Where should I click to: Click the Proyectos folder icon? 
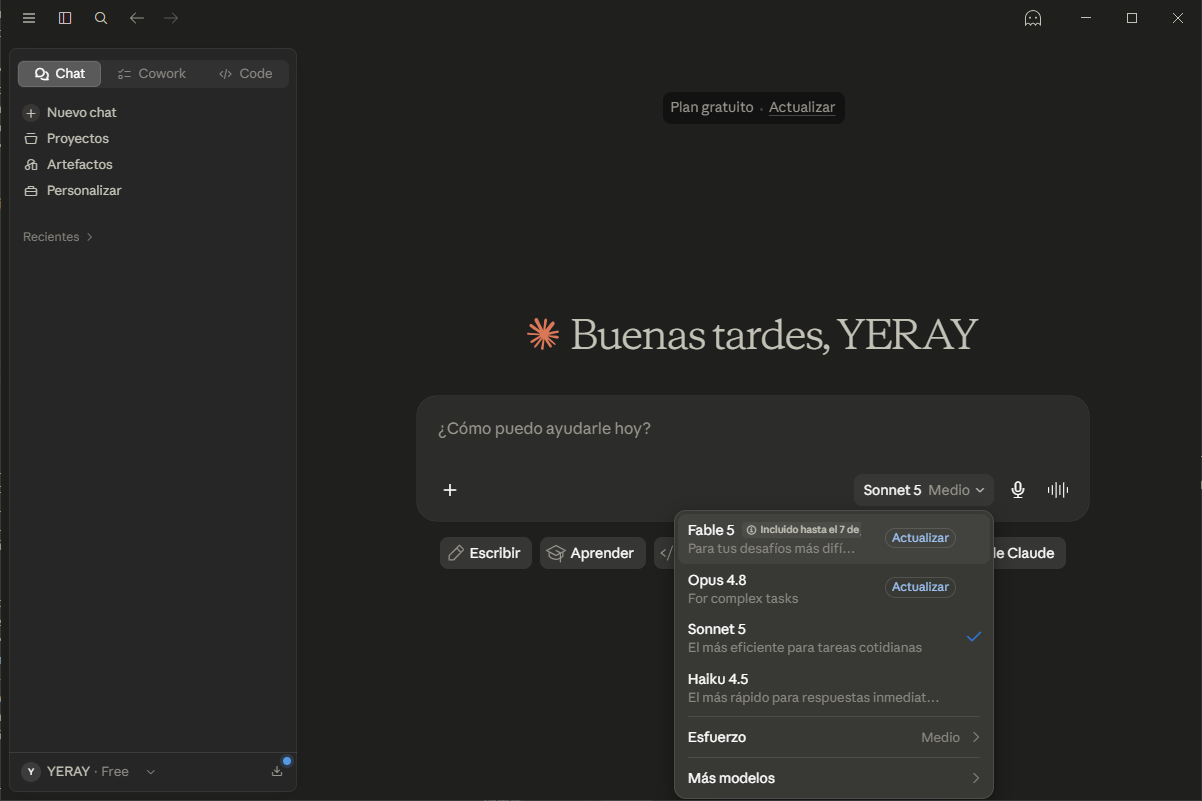31,139
